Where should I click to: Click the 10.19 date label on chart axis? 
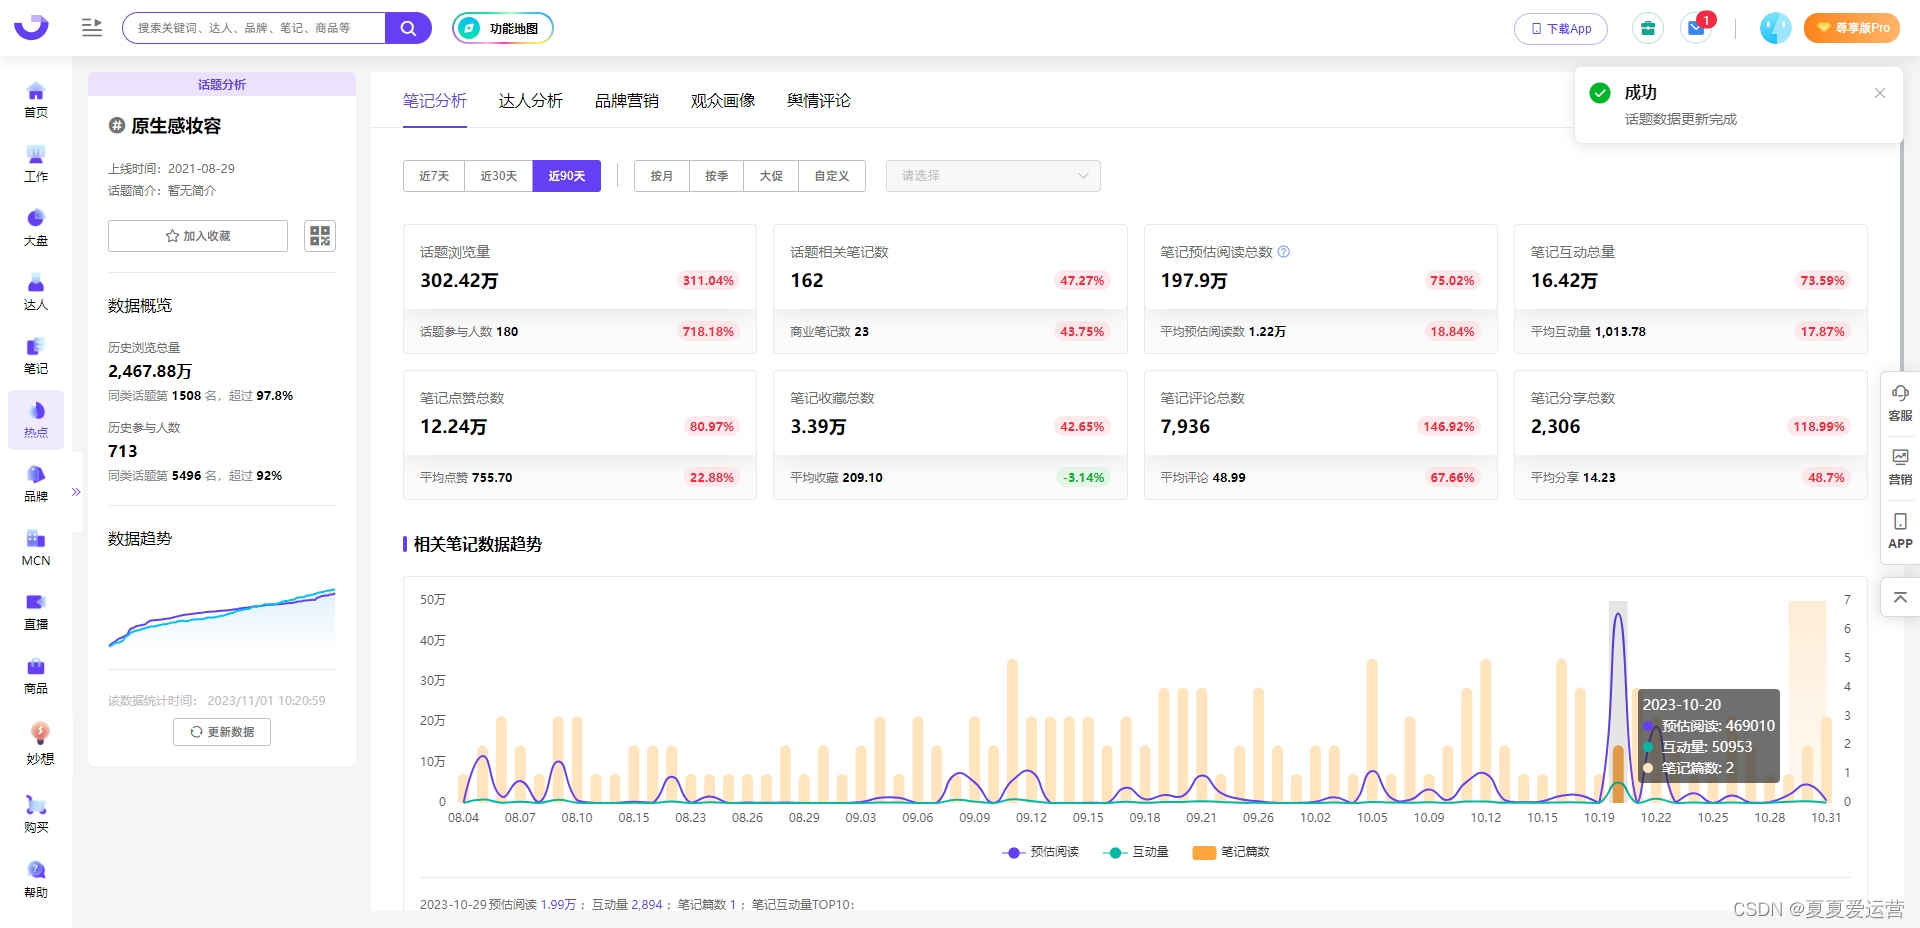pos(1599,818)
